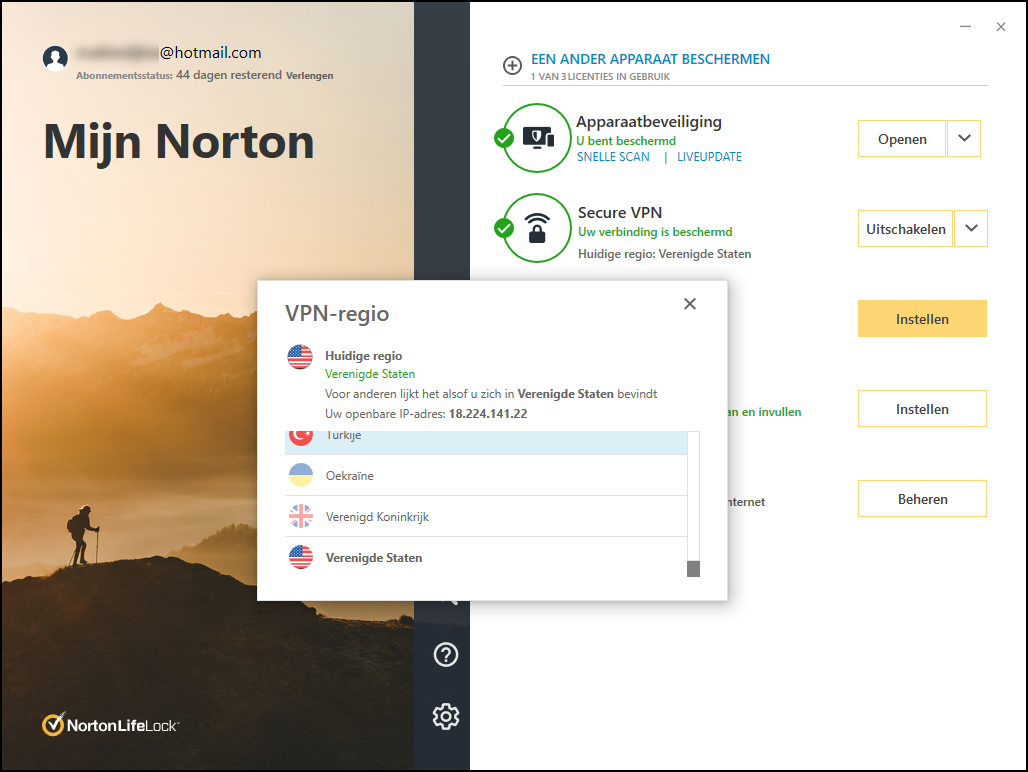Click the United Kingdom flag icon in list
This screenshot has height=772, width=1028.
(301, 516)
